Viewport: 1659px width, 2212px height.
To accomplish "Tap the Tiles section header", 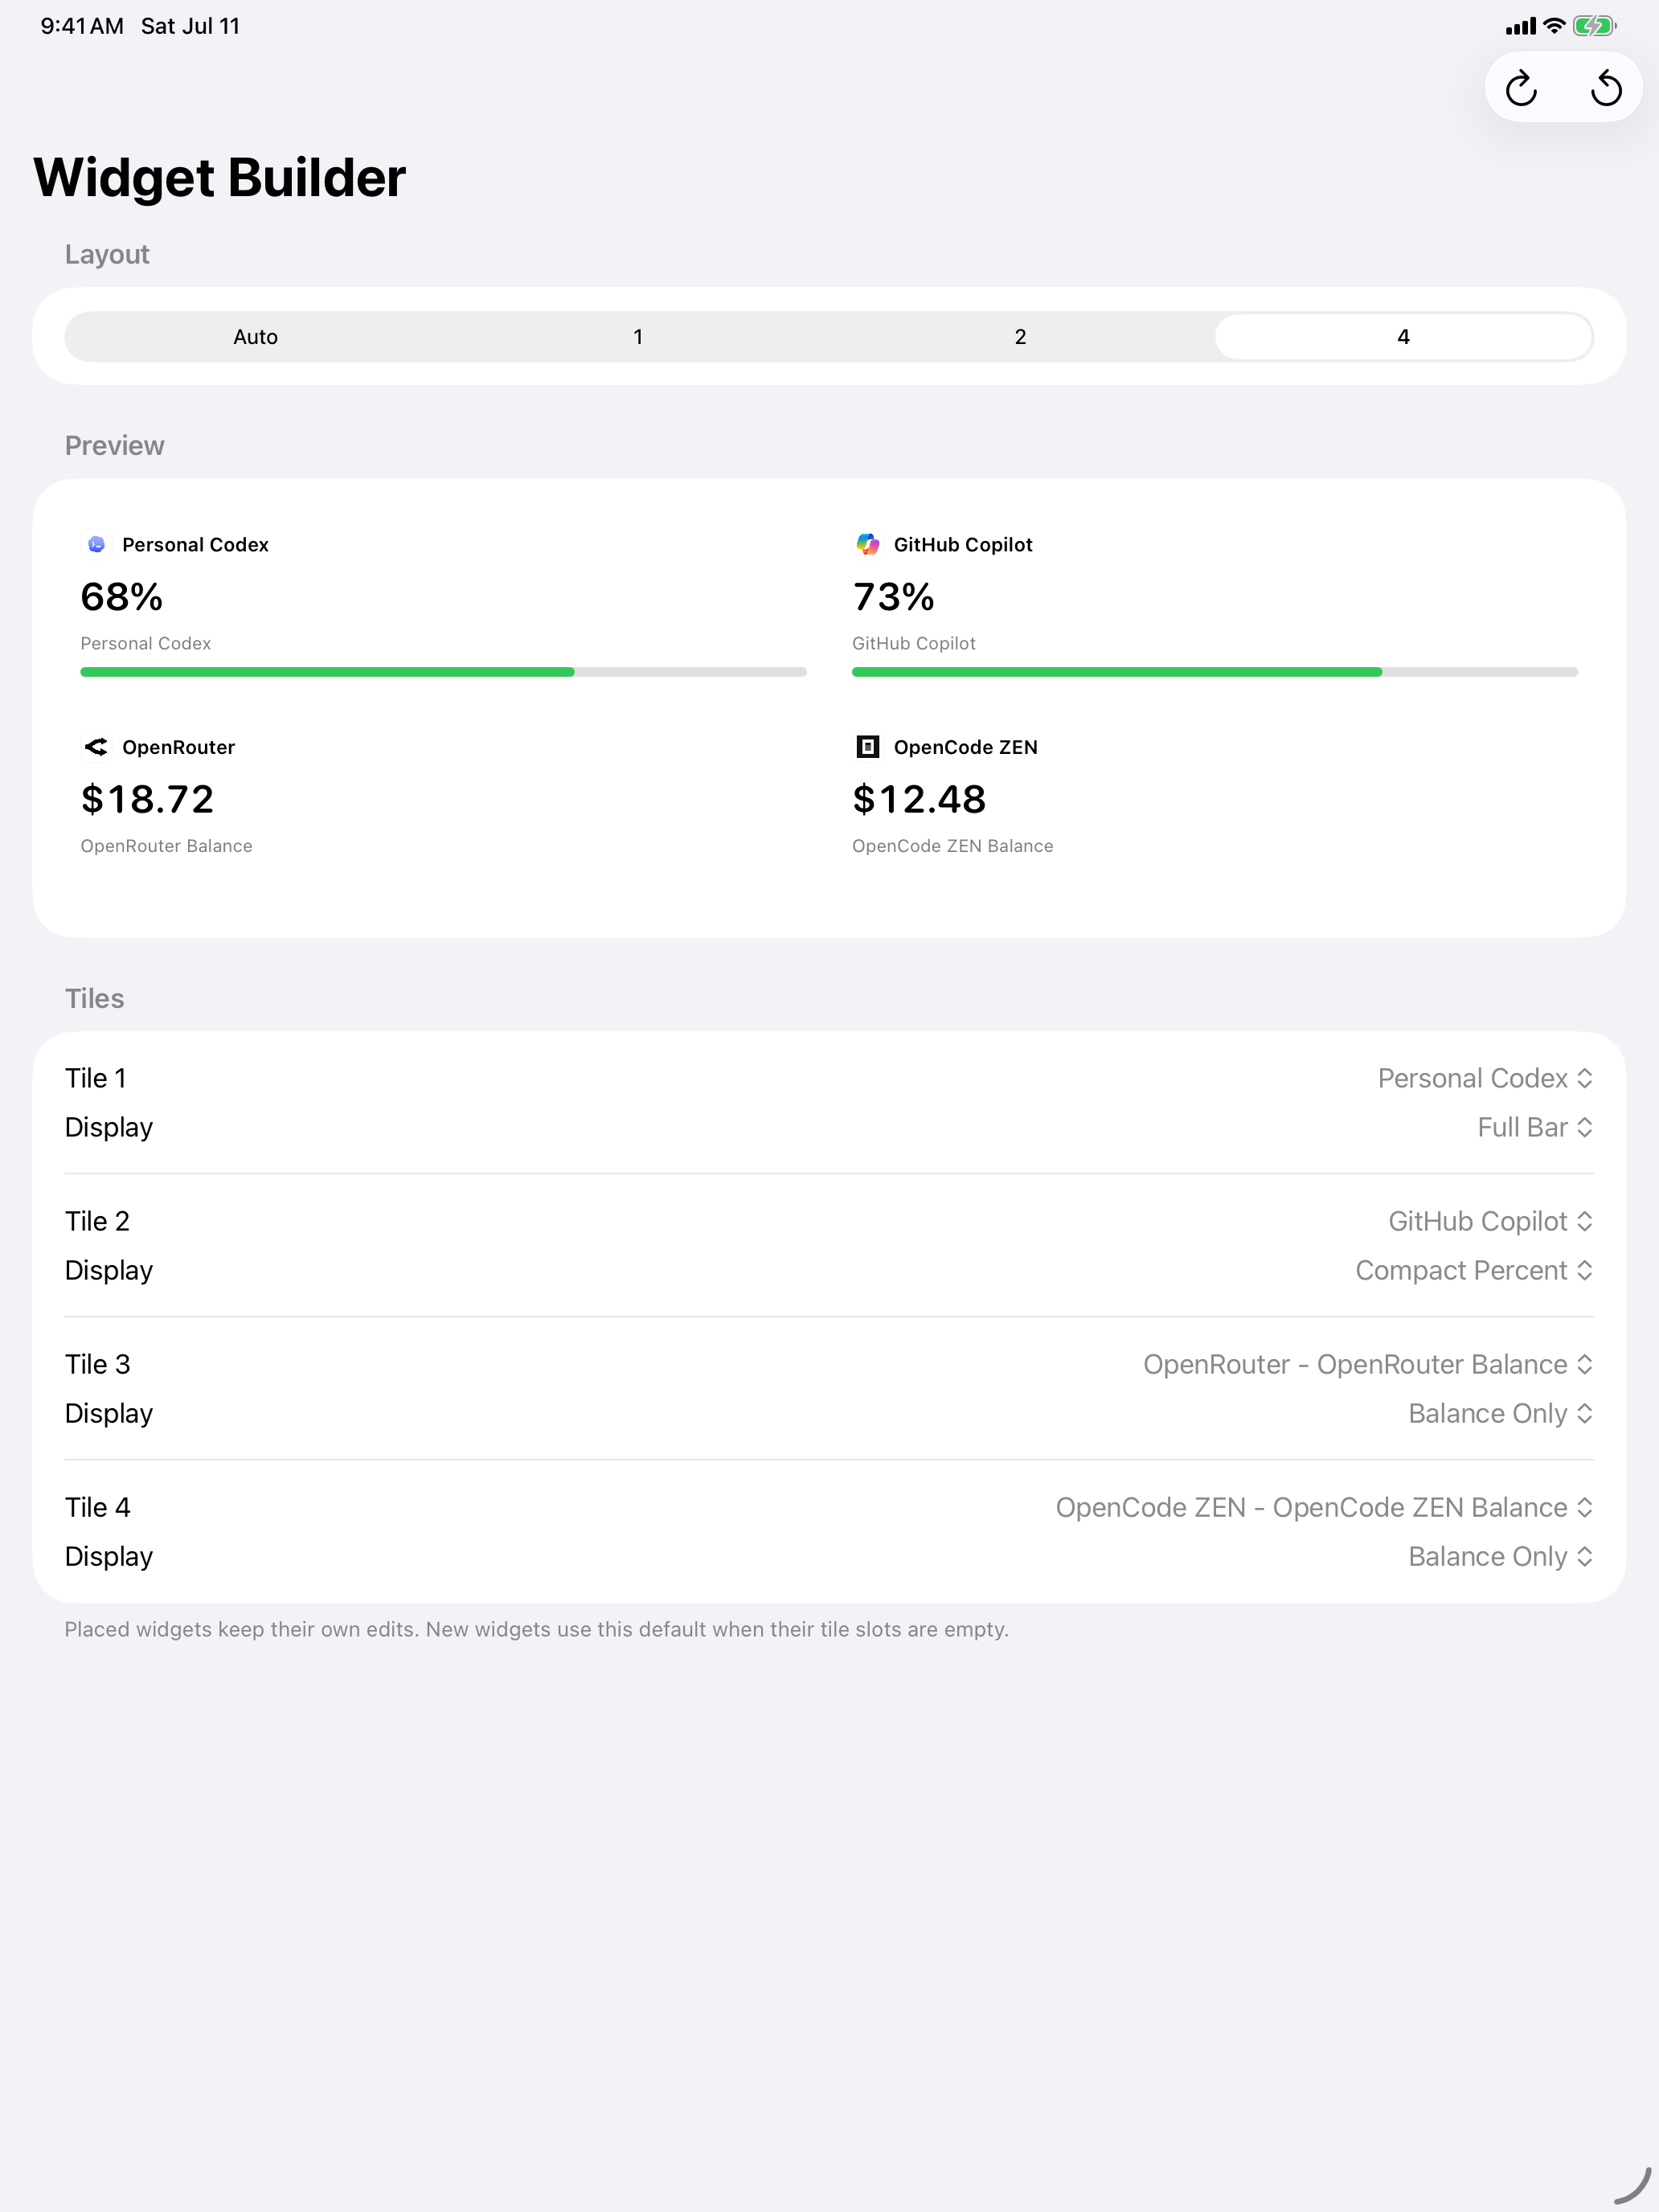I will pyautogui.click(x=94, y=999).
